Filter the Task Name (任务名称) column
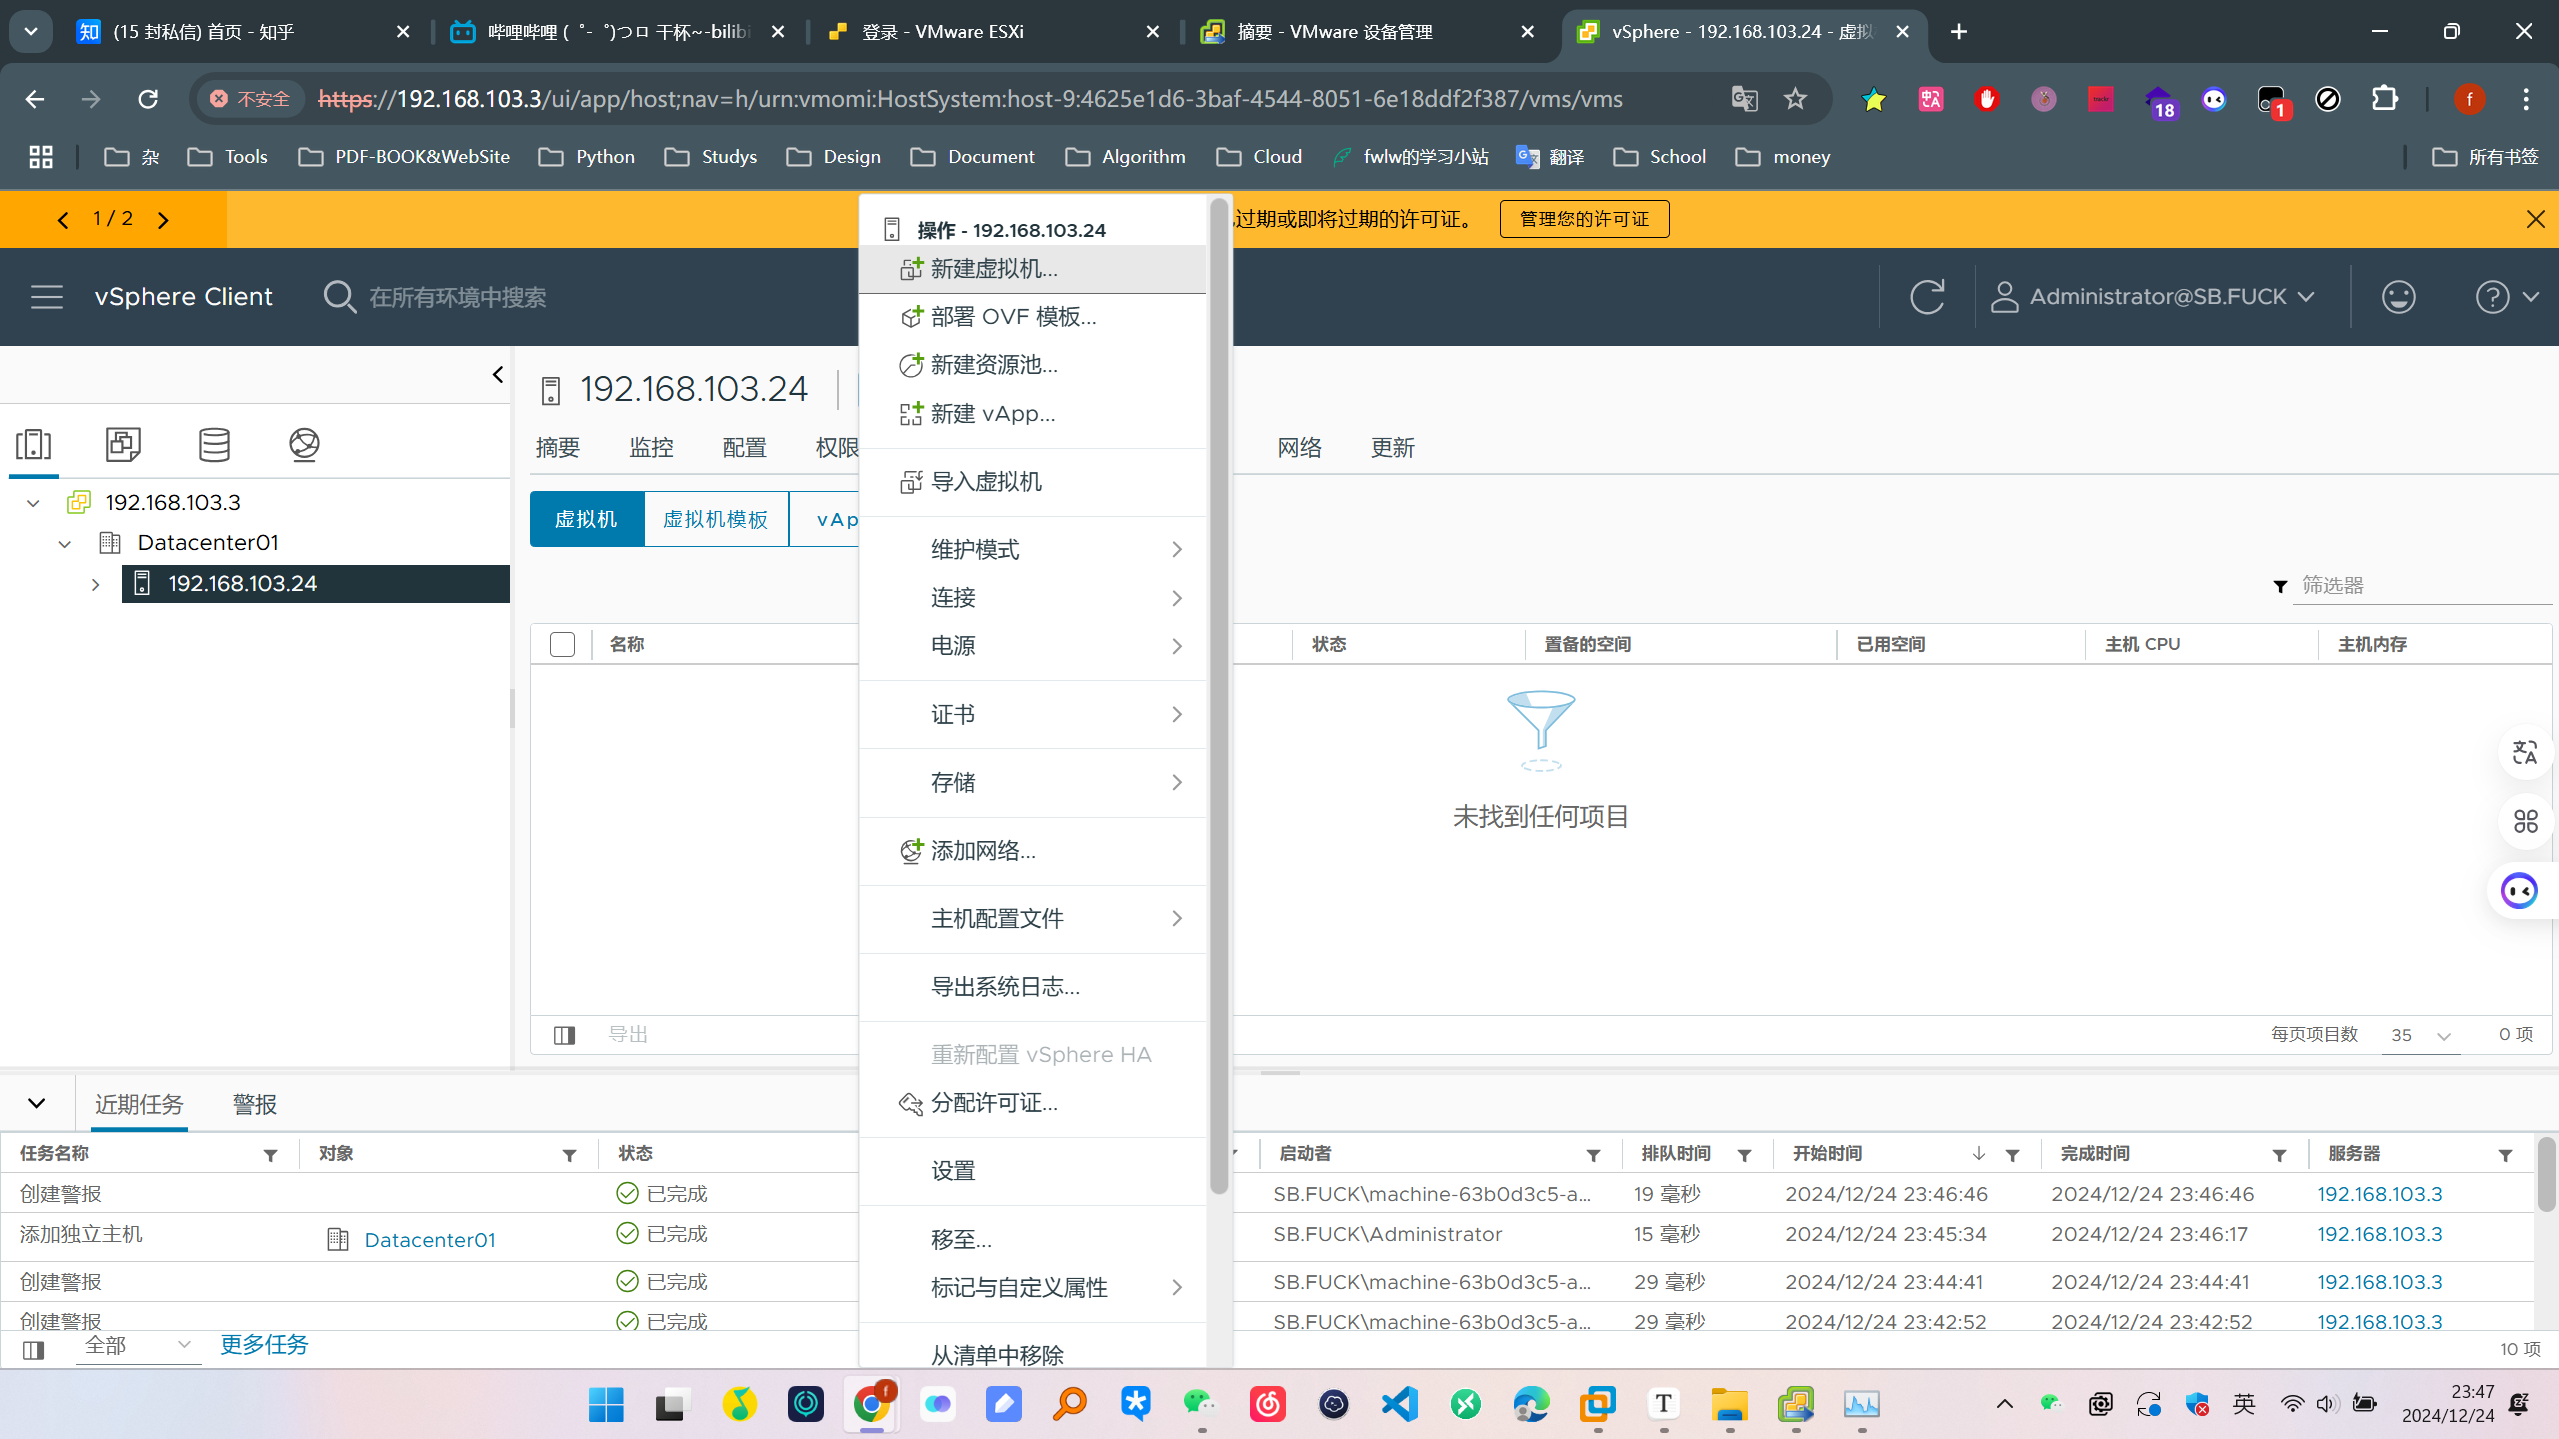The width and height of the screenshot is (2559, 1439). click(x=270, y=1155)
